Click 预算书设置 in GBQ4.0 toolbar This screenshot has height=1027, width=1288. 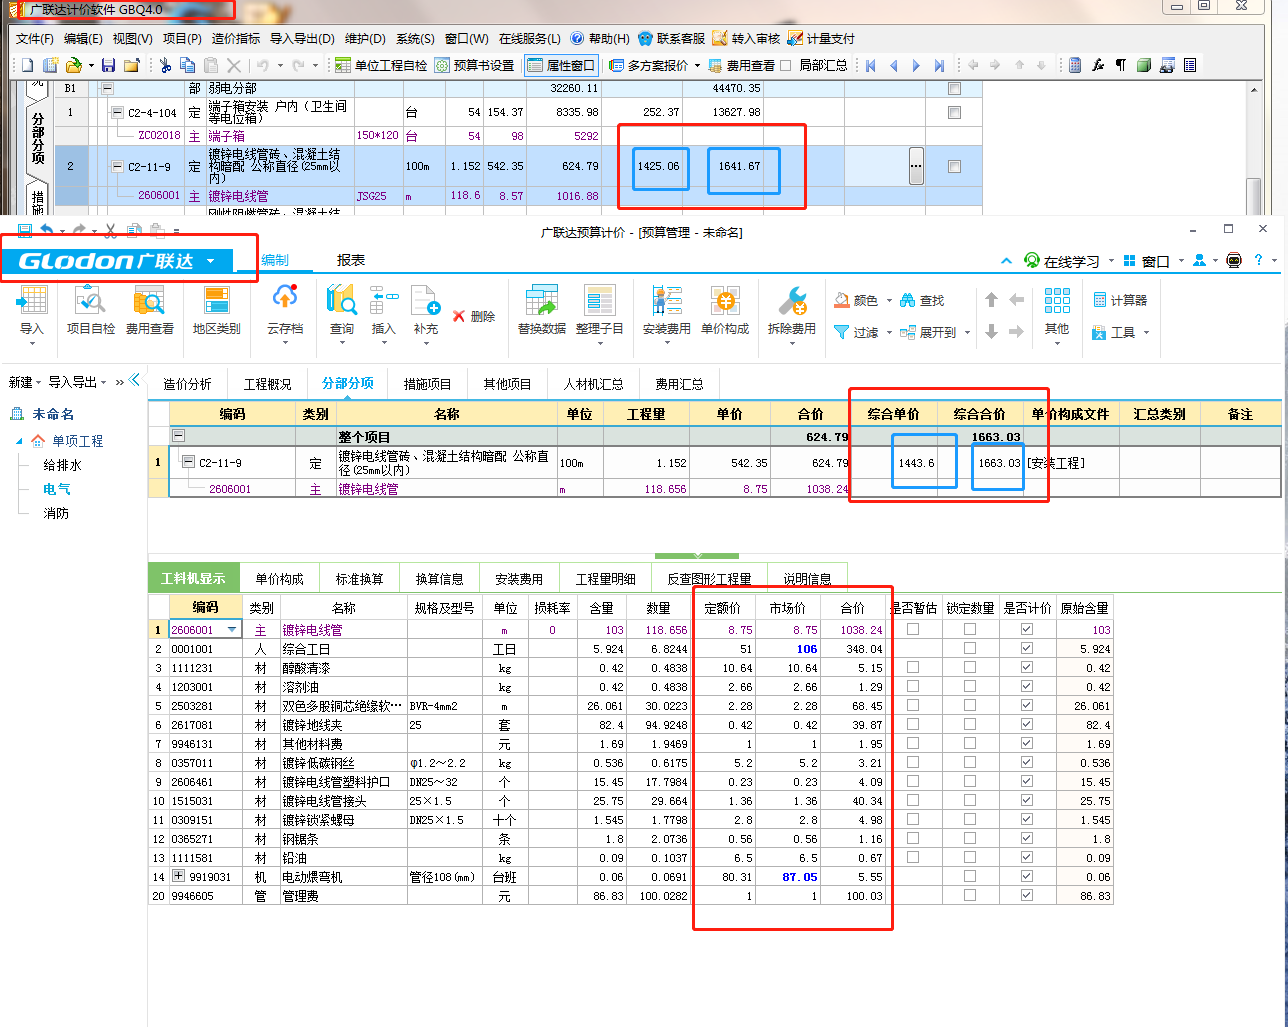475,65
